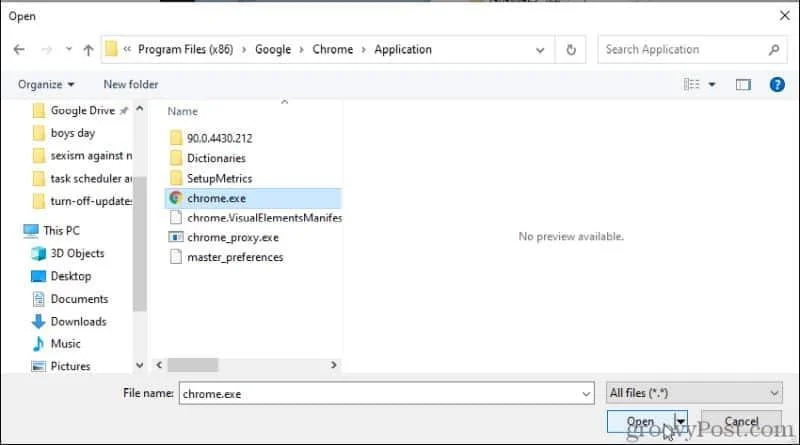The image size is (800, 445).
Task: Open the Organize menu
Action: coord(46,84)
